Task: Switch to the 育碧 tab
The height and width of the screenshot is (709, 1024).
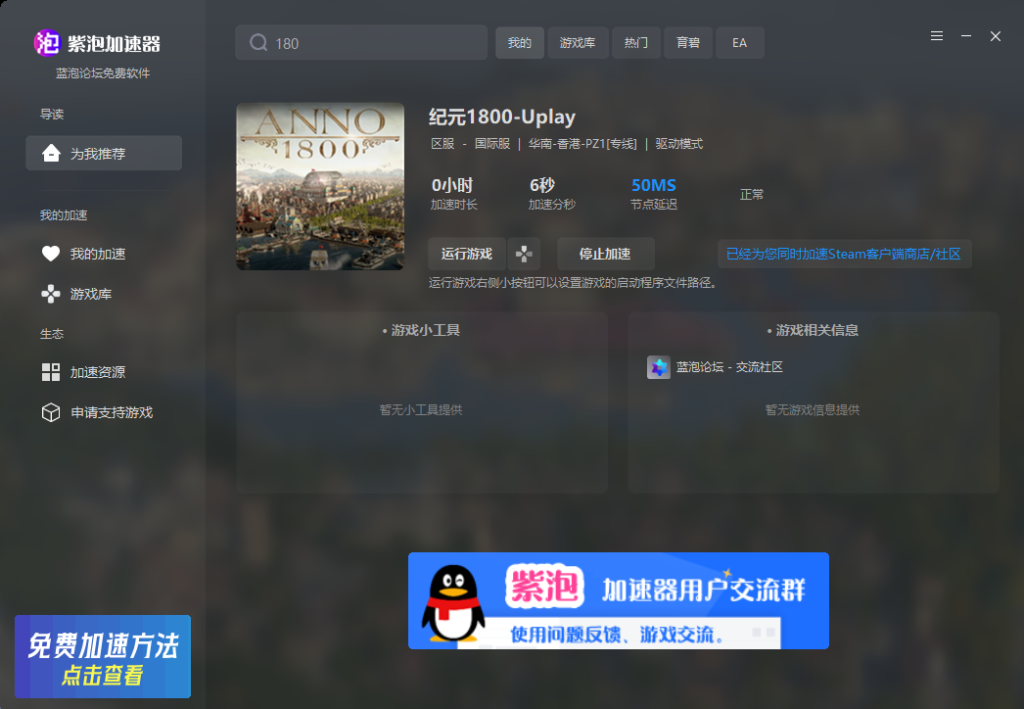Action: (x=688, y=42)
